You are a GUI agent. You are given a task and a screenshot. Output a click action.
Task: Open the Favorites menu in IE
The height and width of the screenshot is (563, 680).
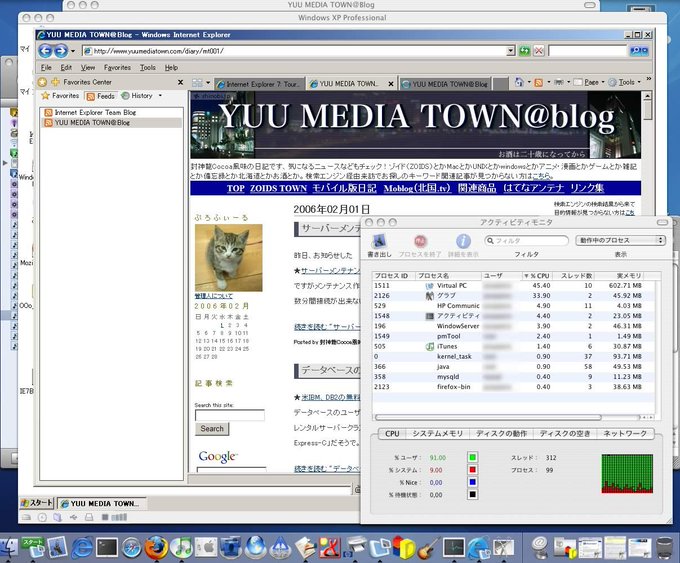pos(117,67)
